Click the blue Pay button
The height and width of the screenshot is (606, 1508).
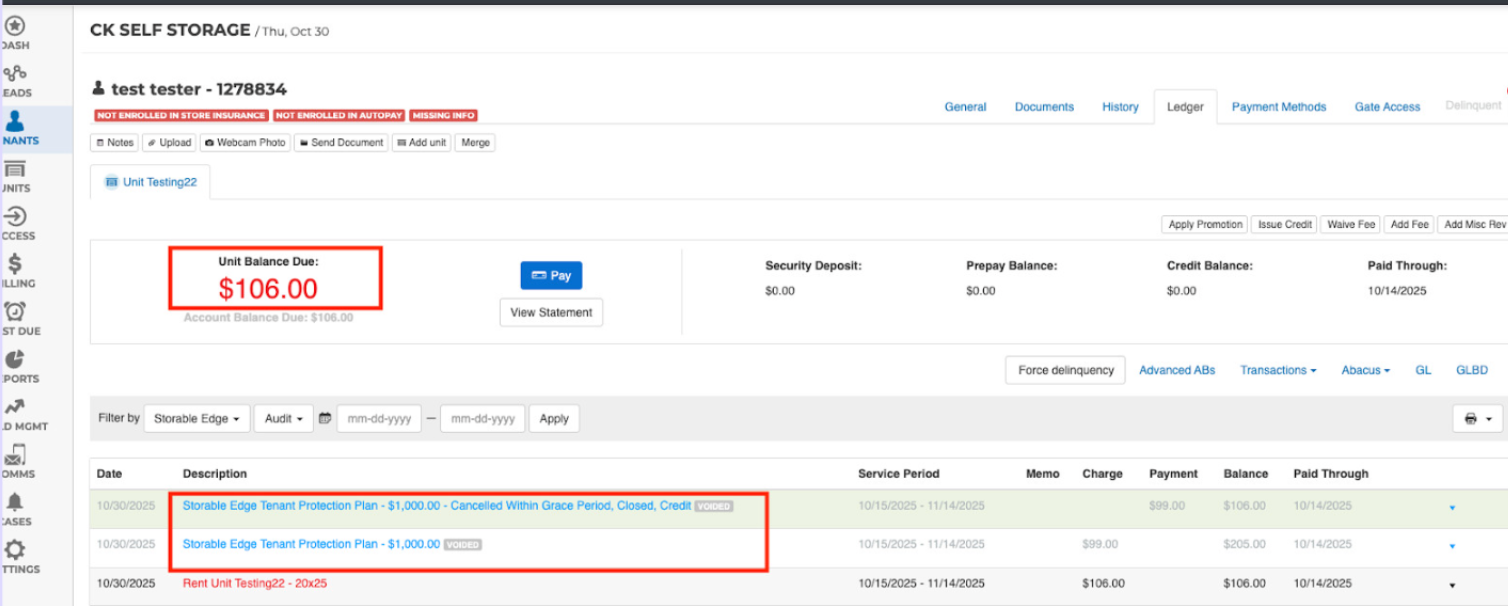click(551, 275)
